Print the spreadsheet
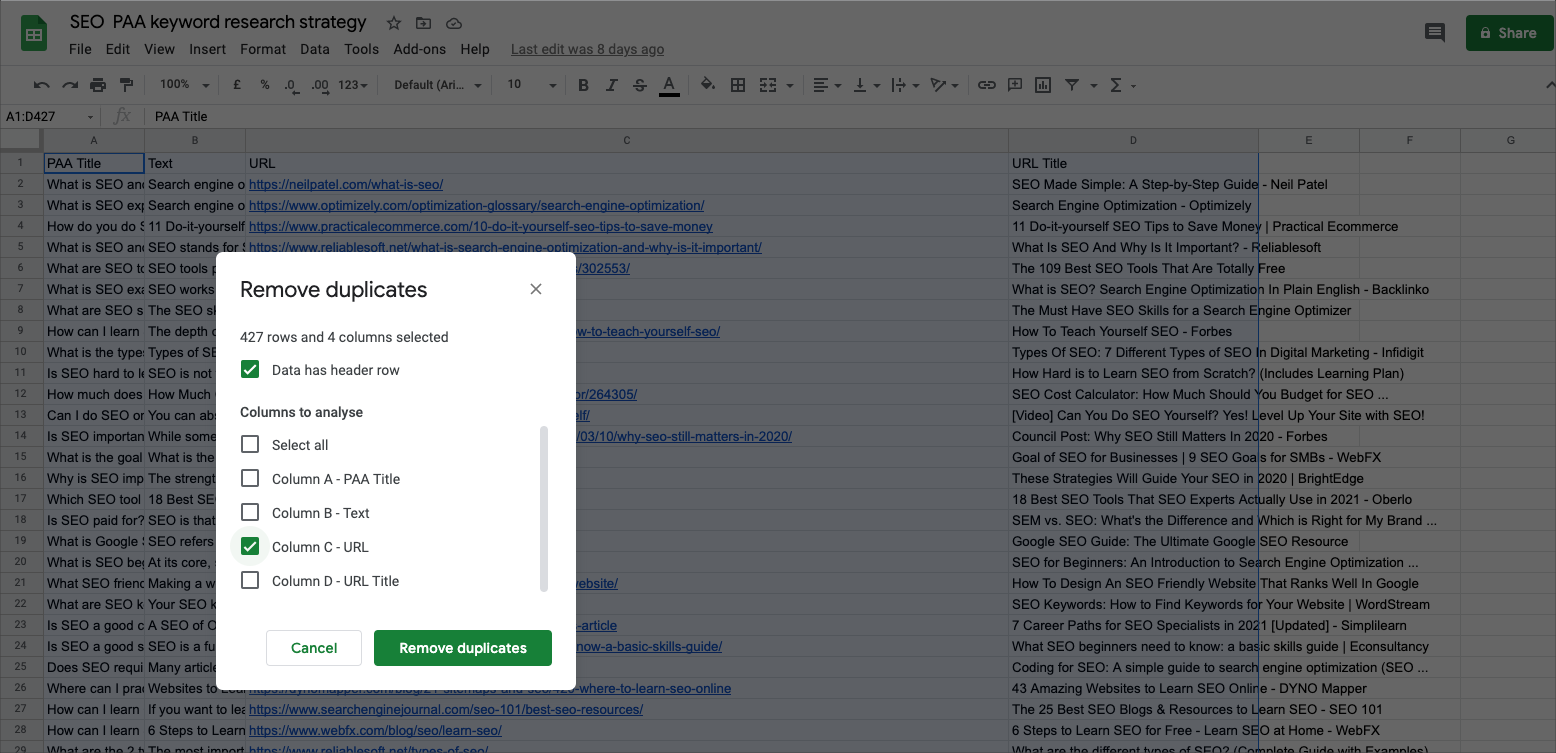 click(x=98, y=85)
